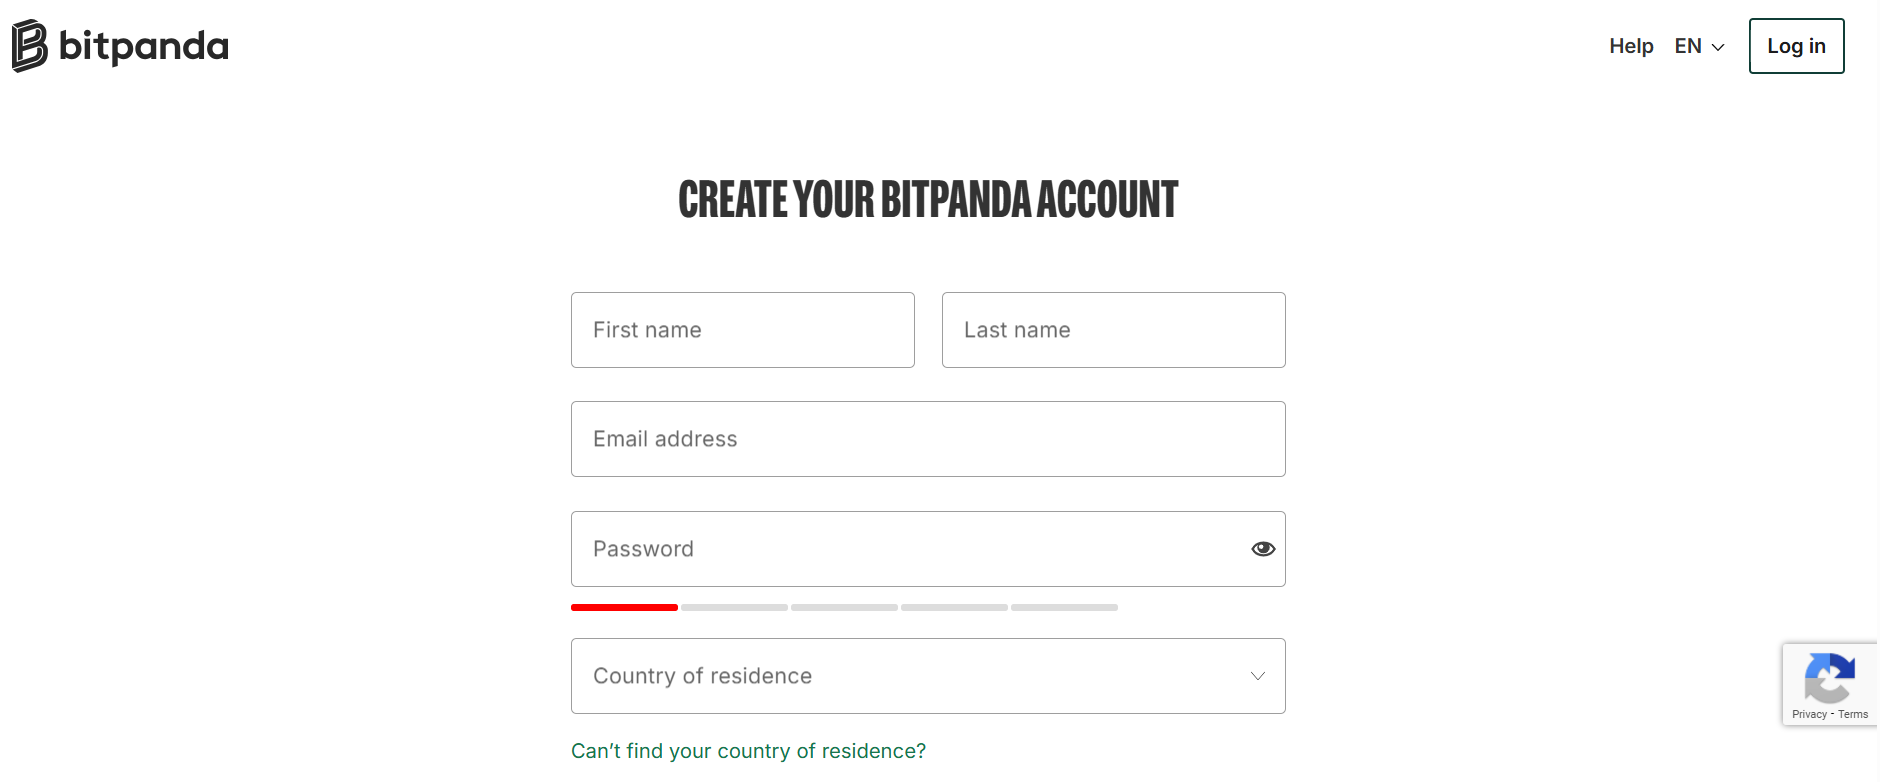
Task: Select the EN menu item
Action: [1687, 46]
